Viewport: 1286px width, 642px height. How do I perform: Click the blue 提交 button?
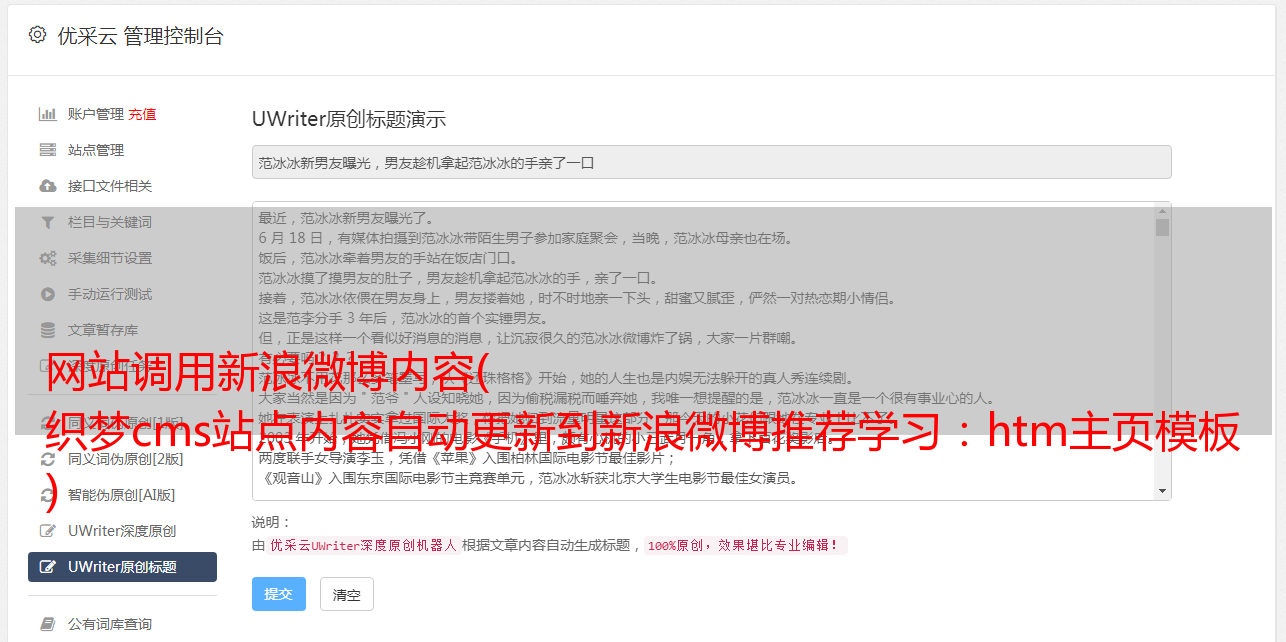279,594
